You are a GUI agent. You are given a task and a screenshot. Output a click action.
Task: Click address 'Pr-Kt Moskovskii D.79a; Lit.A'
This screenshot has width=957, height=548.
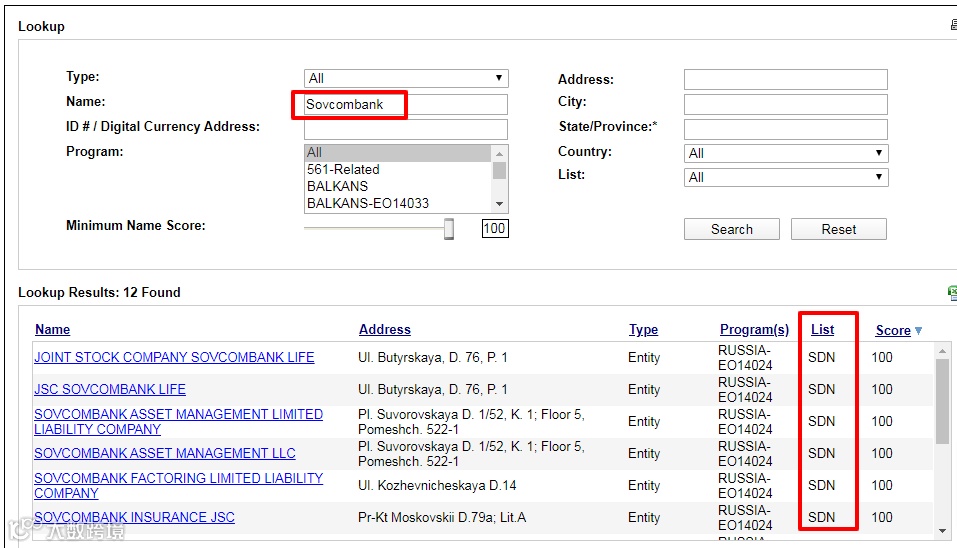[442, 517]
